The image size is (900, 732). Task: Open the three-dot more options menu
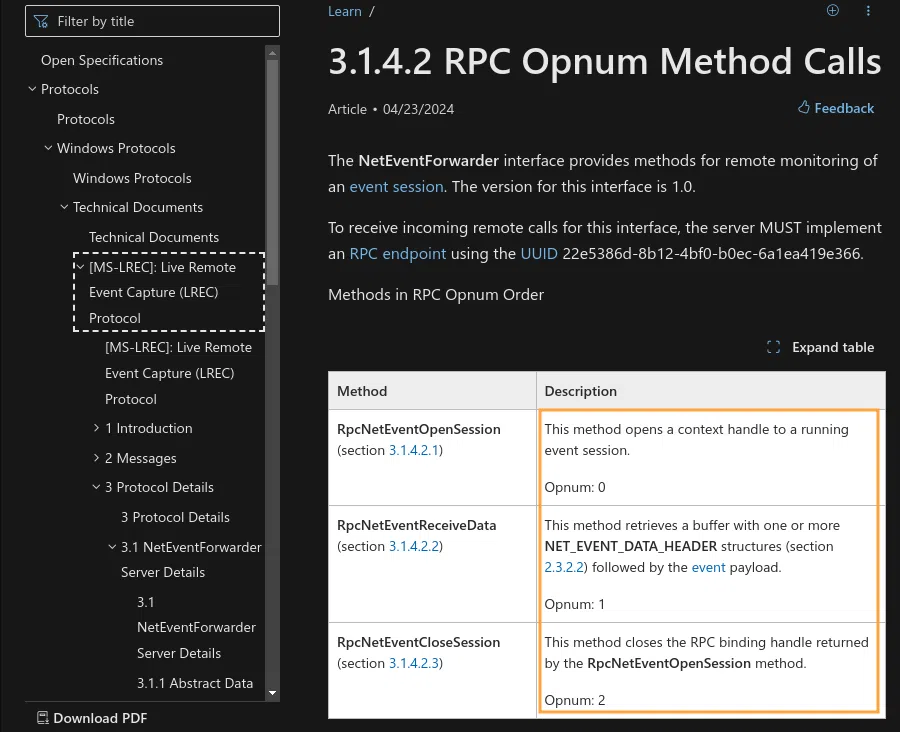click(x=868, y=11)
